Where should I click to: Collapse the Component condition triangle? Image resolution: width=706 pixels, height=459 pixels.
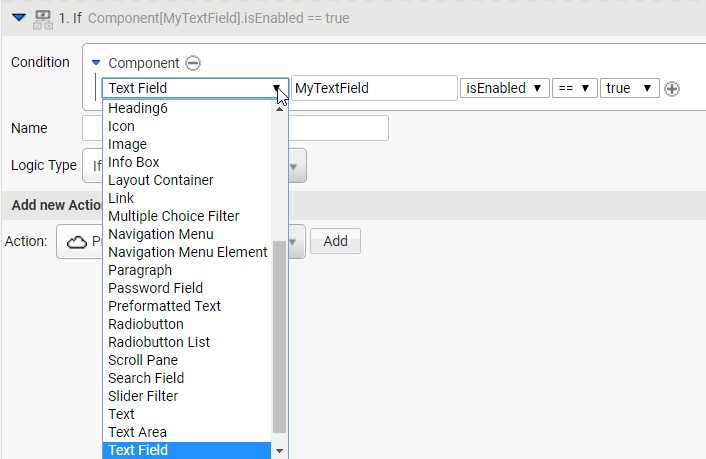pyautogui.click(x=96, y=63)
